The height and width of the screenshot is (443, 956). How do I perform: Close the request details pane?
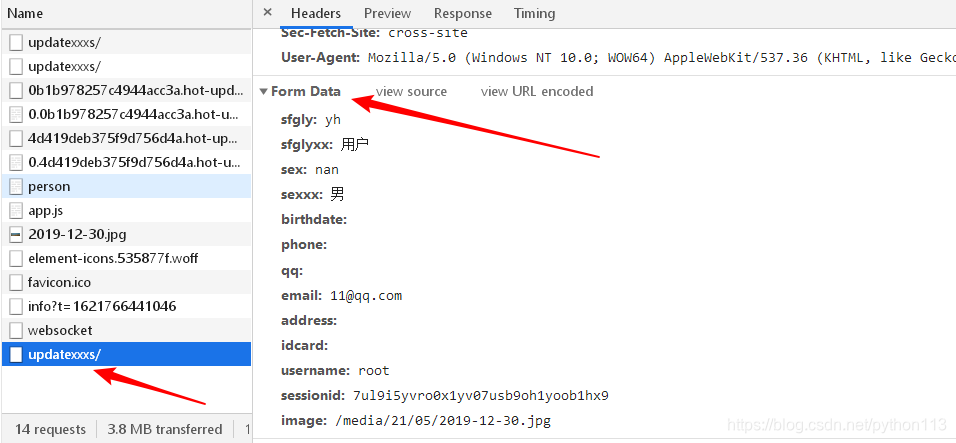(267, 13)
